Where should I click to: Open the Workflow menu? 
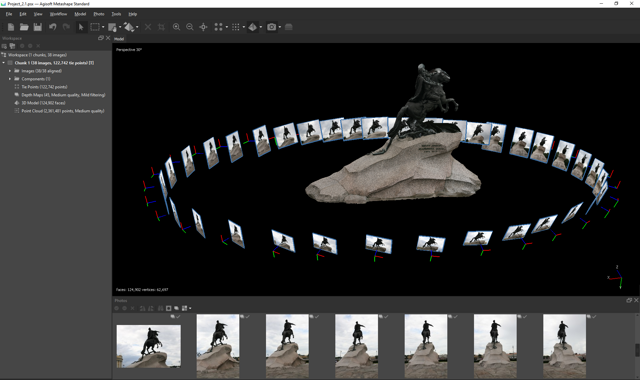point(58,14)
